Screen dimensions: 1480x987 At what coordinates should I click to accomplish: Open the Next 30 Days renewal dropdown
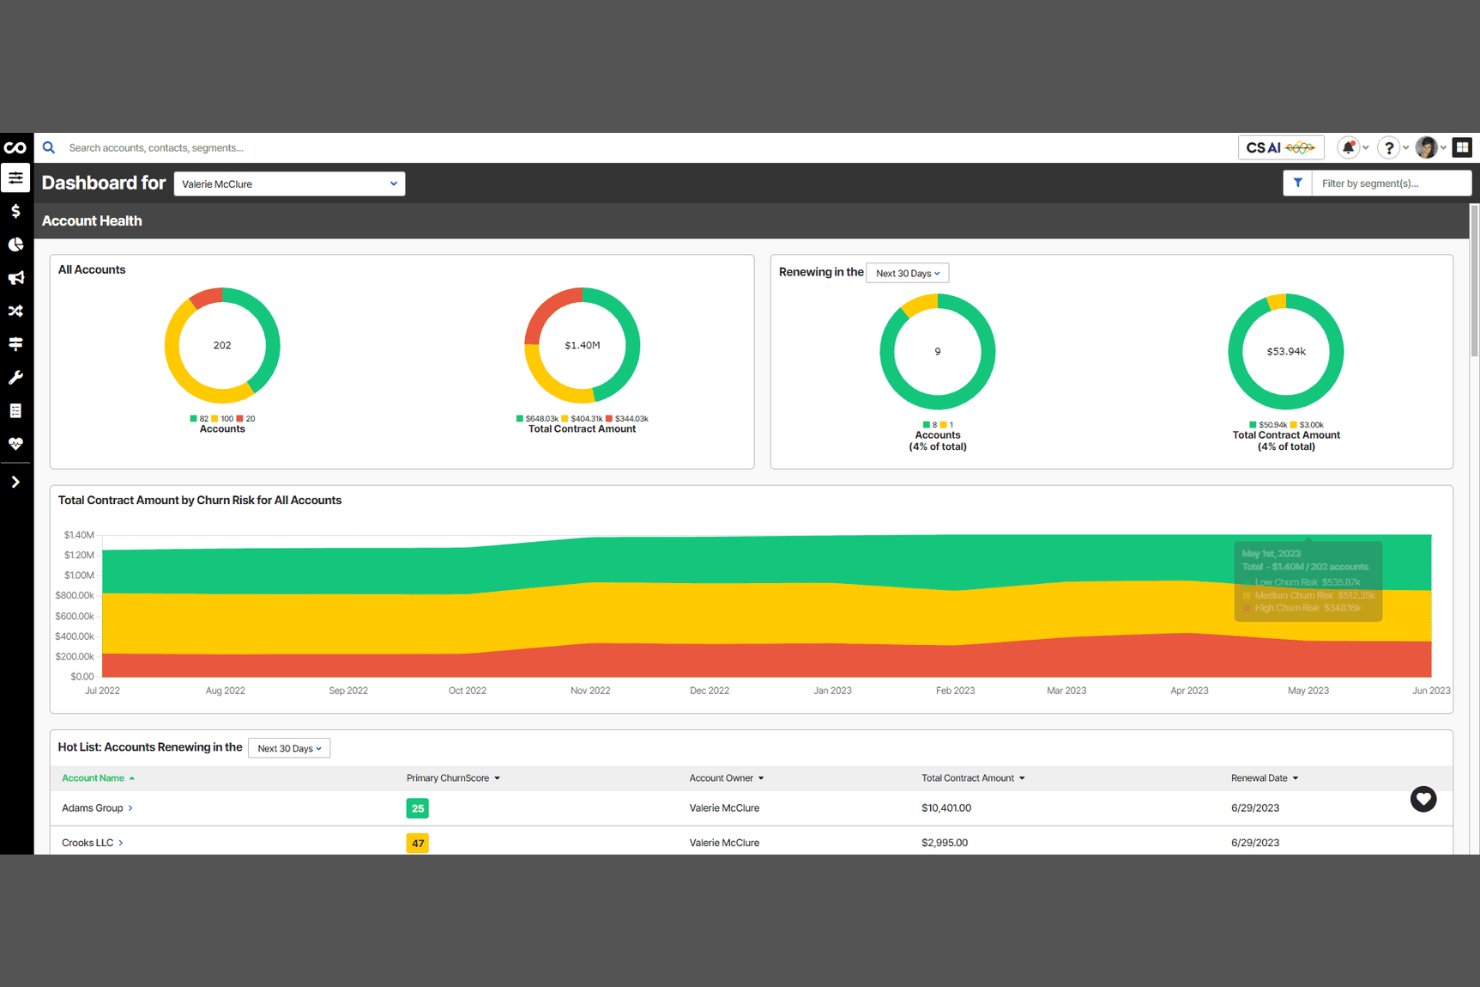tap(906, 272)
